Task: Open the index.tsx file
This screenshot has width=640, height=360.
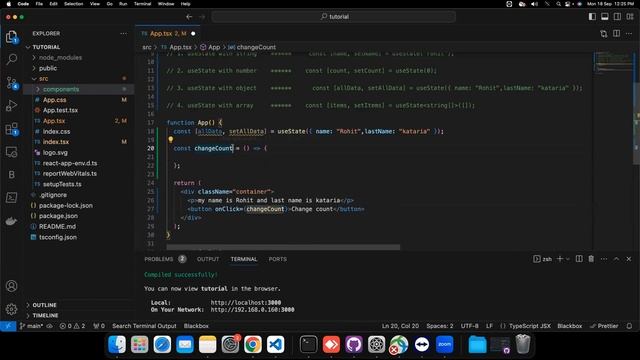Action: click(x=56, y=142)
